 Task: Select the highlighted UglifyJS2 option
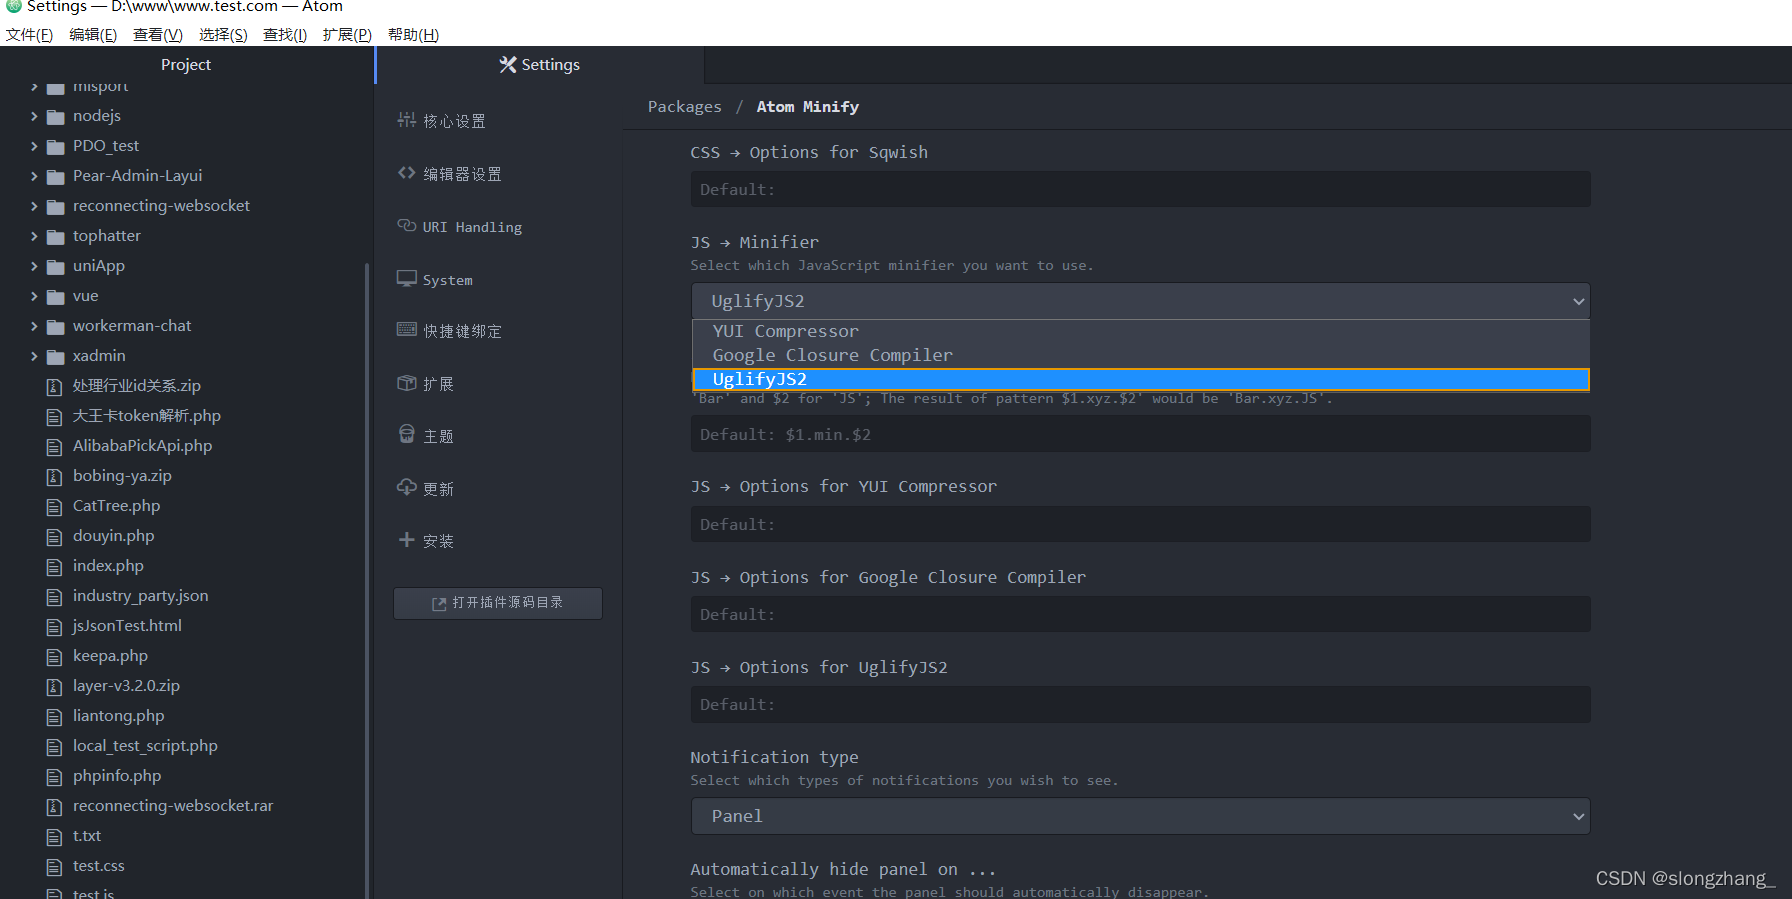click(1140, 379)
